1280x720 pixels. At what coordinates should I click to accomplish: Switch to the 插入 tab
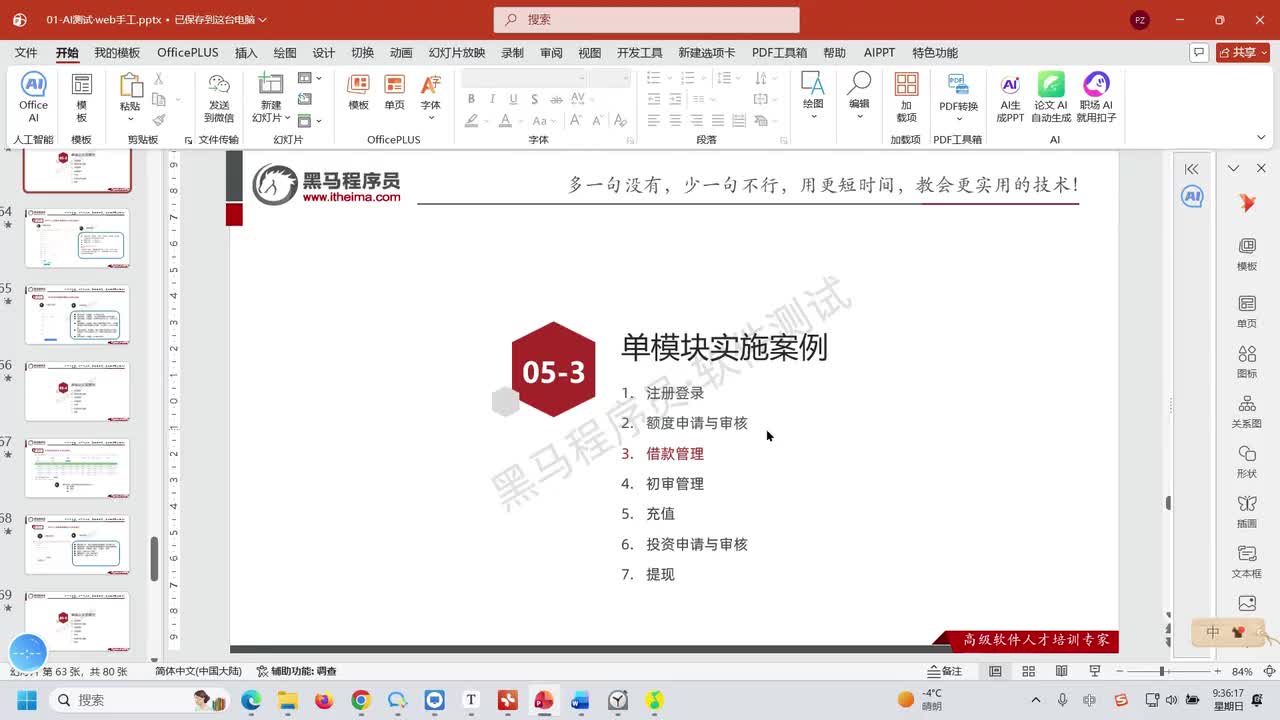tap(246, 53)
